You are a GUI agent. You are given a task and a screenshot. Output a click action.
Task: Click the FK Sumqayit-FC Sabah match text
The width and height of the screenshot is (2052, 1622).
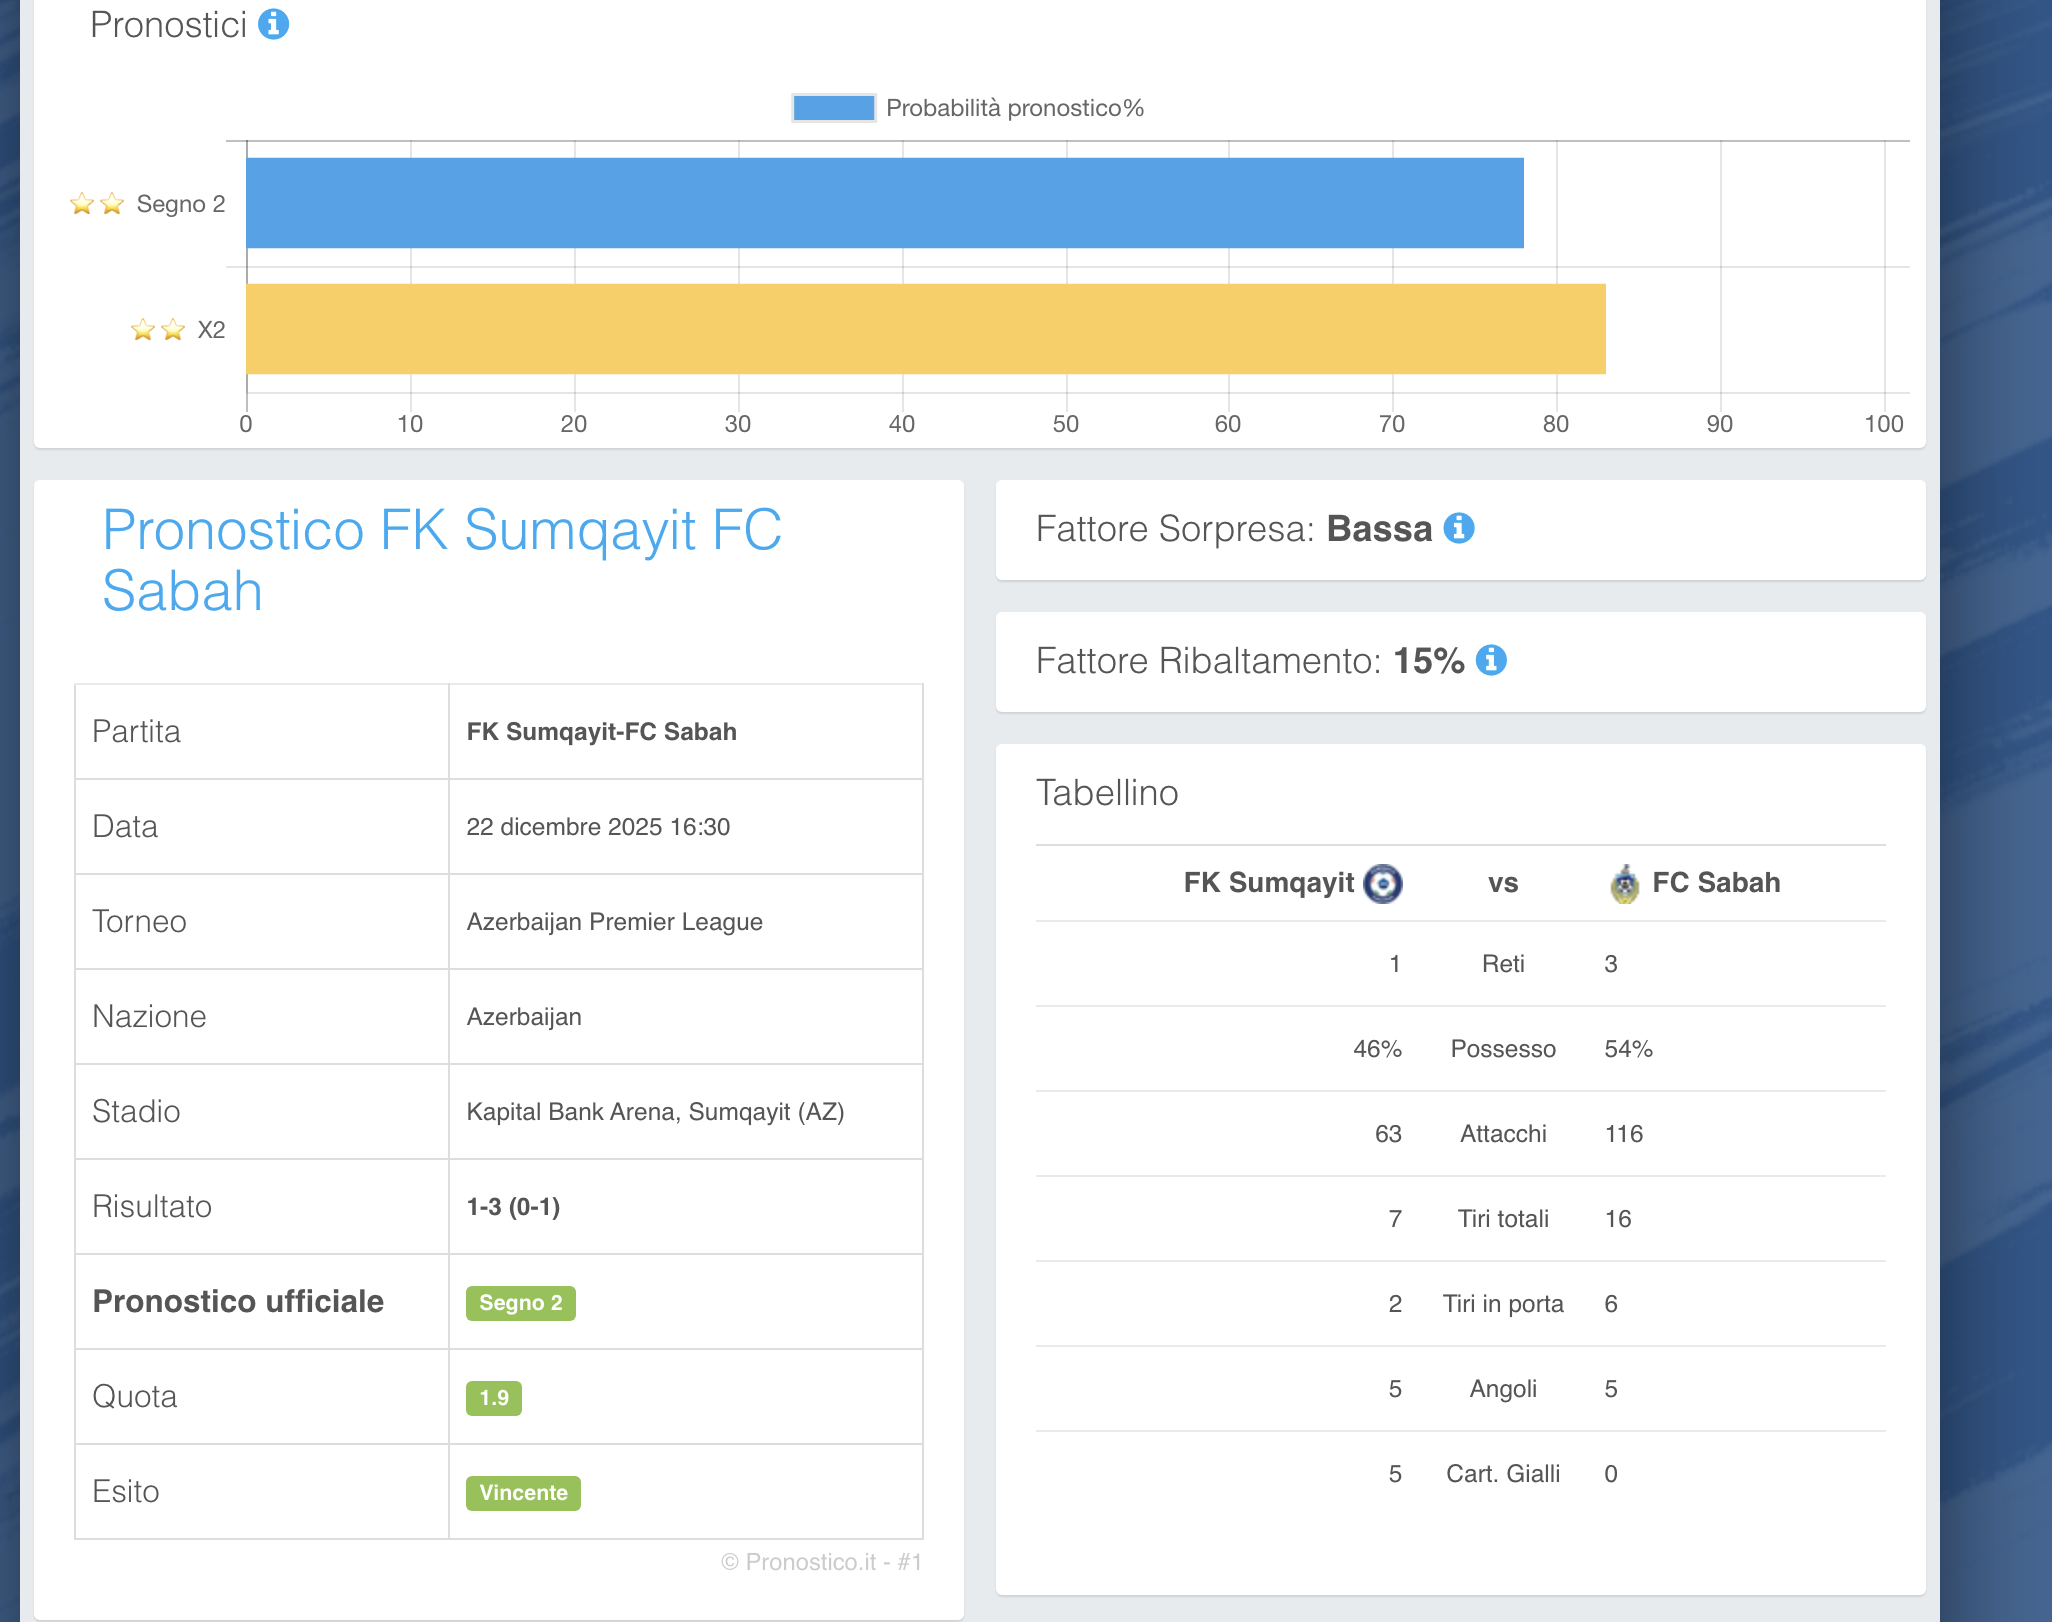click(x=601, y=732)
